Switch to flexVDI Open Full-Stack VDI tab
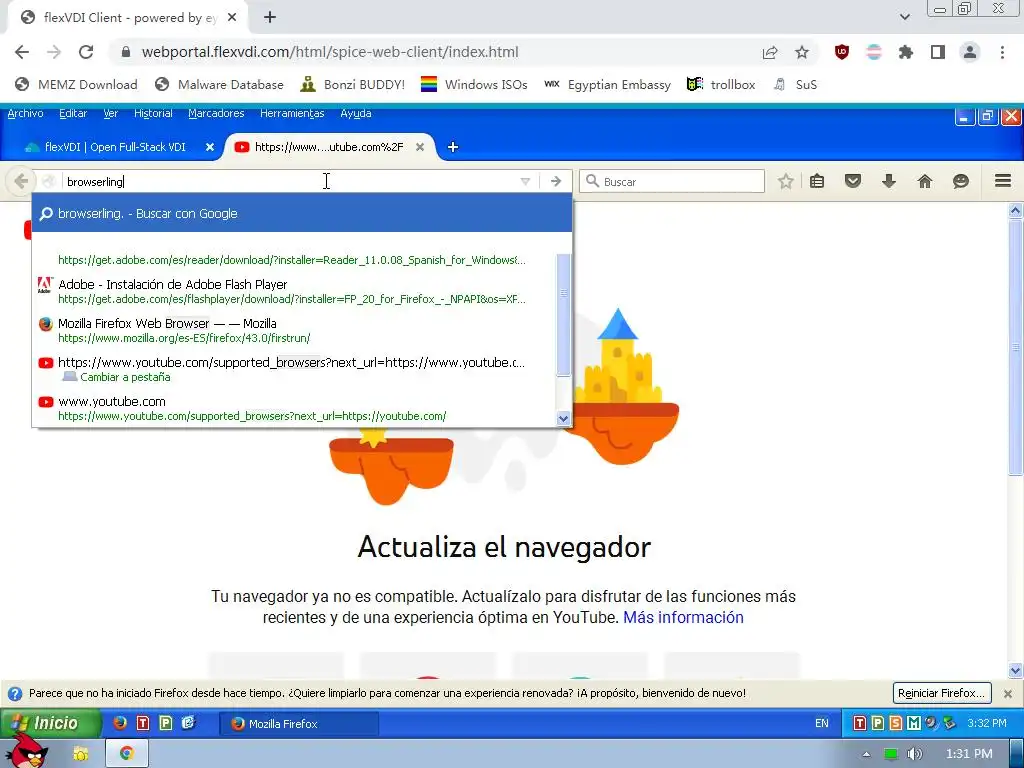This screenshot has height=768, width=1024. pos(114,147)
